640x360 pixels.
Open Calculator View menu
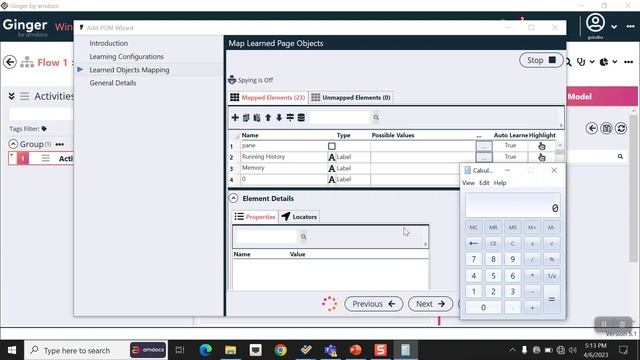(x=468, y=183)
